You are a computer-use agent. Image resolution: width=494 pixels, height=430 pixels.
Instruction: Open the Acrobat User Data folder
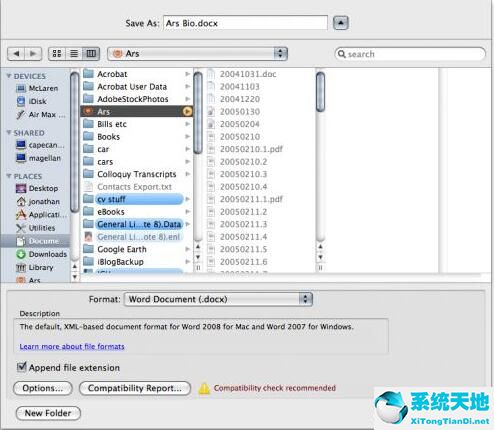[x=136, y=87]
